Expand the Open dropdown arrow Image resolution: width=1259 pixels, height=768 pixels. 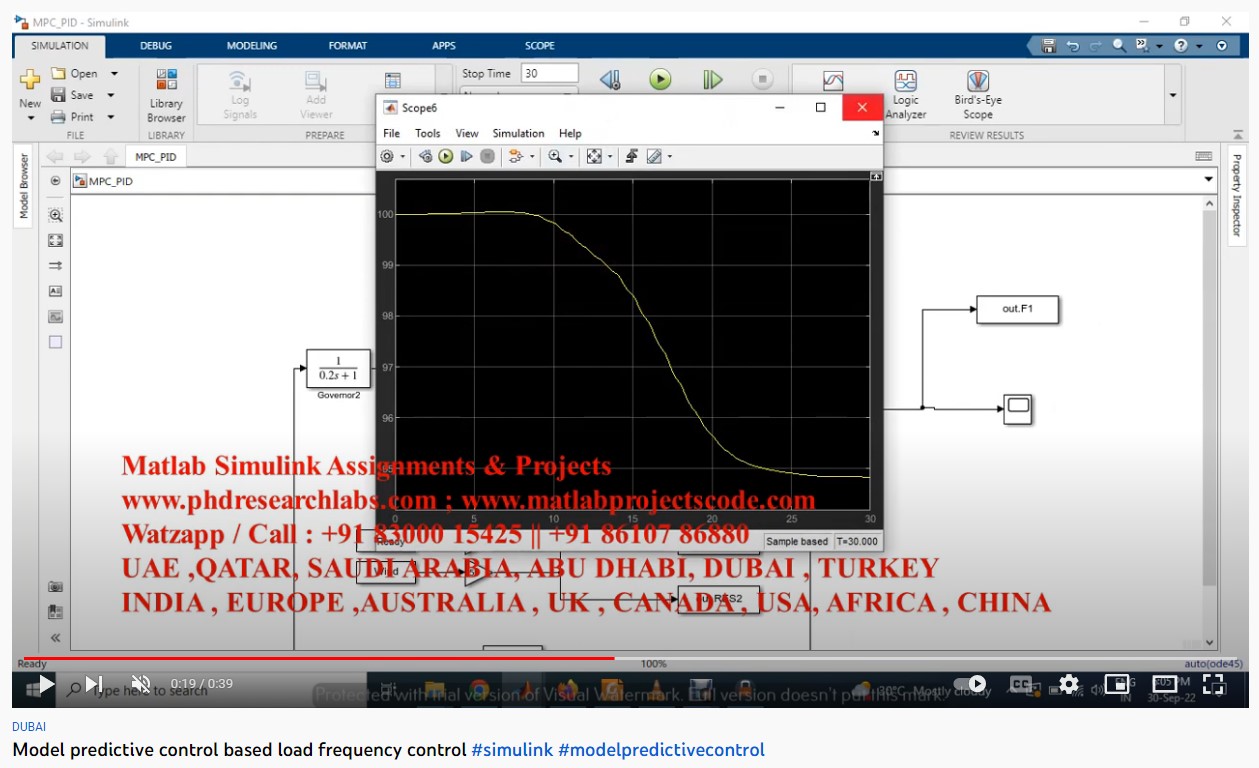click(x=114, y=73)
